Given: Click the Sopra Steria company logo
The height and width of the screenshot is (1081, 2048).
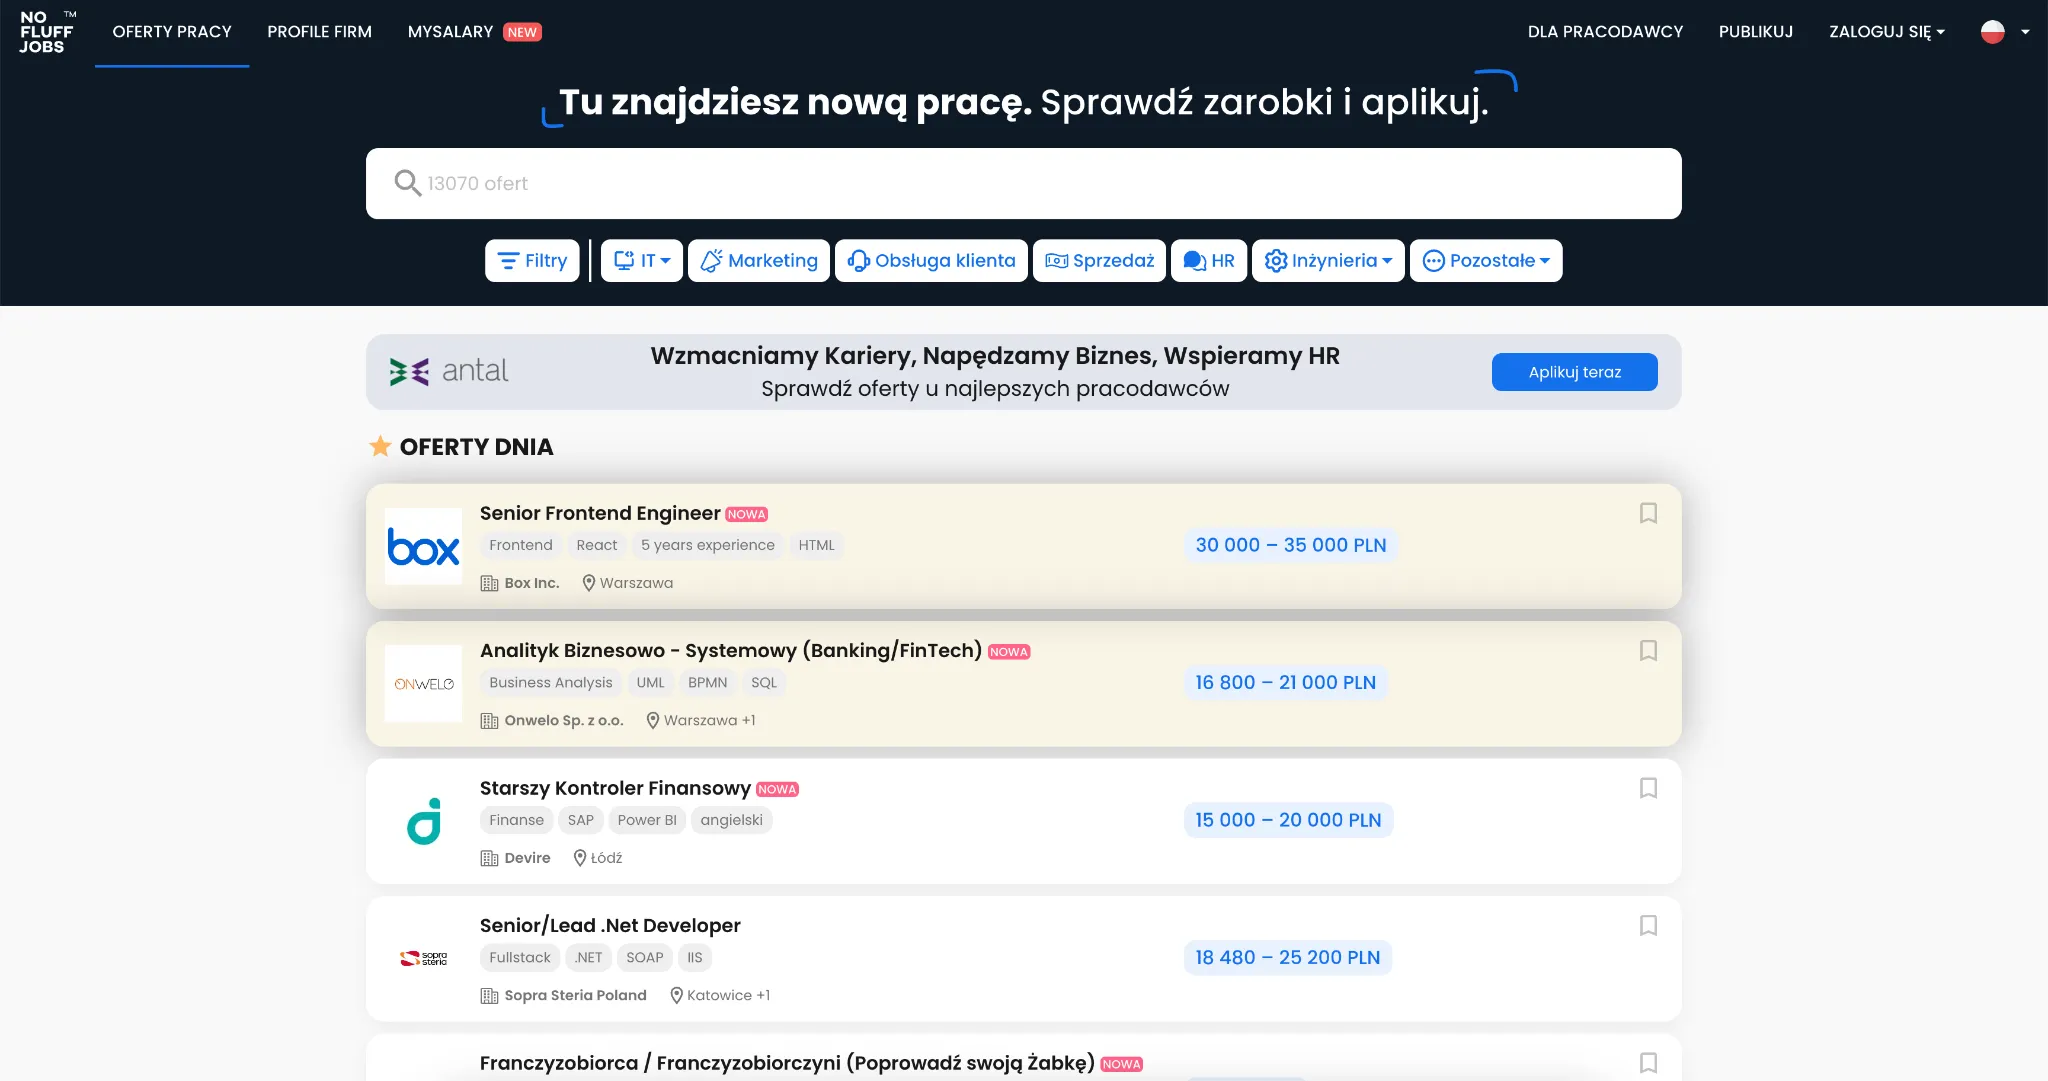Looking at the screenshot, I should tap(424, 958).
